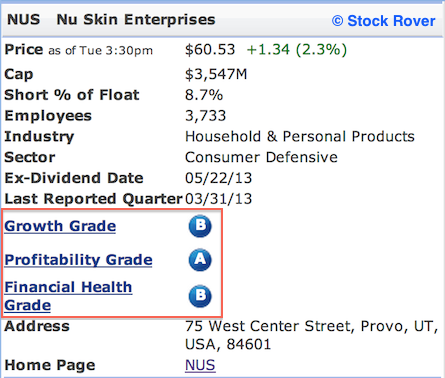Click the Household & Personal Products industry
Screen dimensions: 445x378
300,137
